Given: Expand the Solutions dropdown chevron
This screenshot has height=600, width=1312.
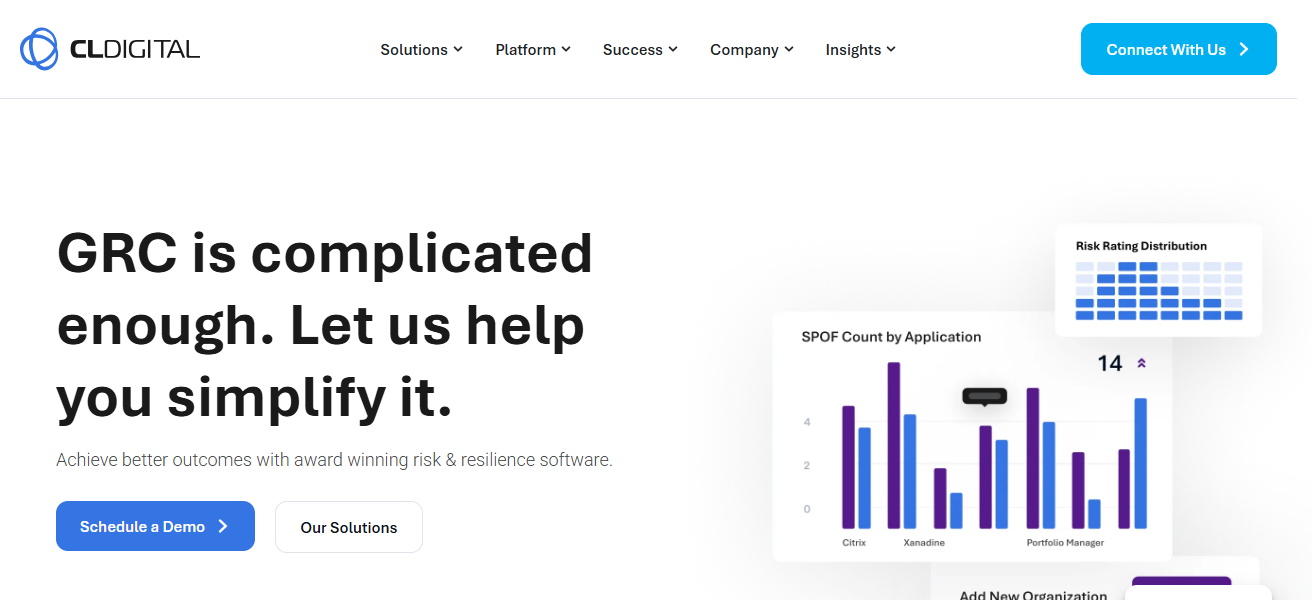Looking at the screenshot, I should (458, 49).
